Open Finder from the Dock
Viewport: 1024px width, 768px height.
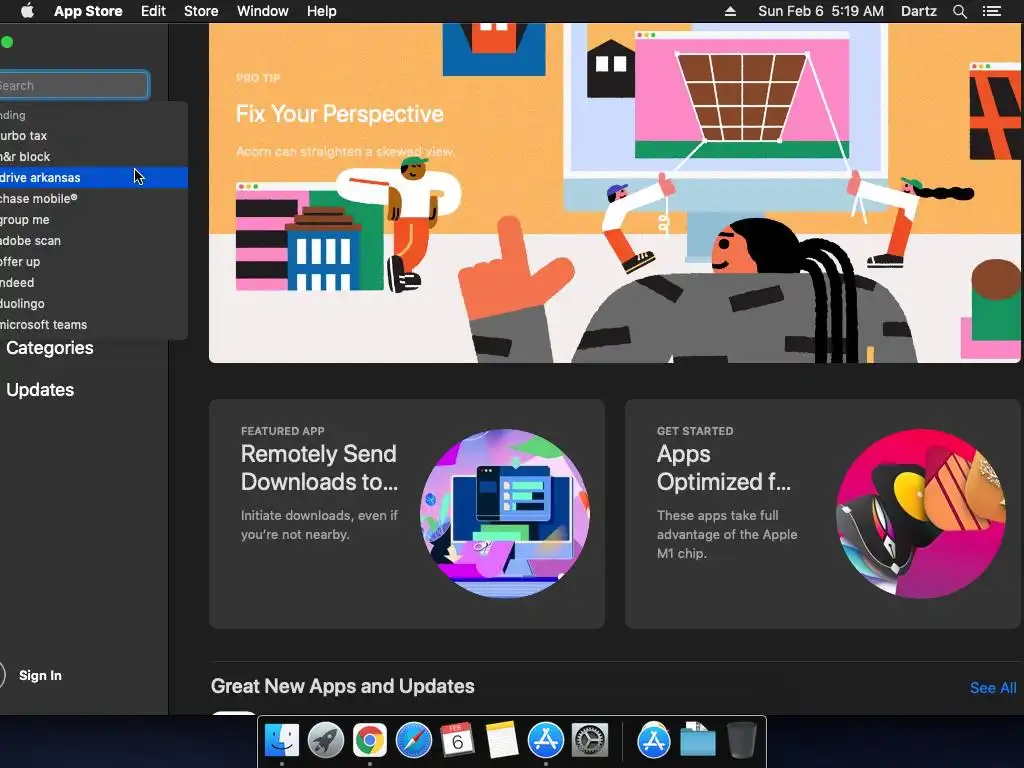tap(282, 741)
